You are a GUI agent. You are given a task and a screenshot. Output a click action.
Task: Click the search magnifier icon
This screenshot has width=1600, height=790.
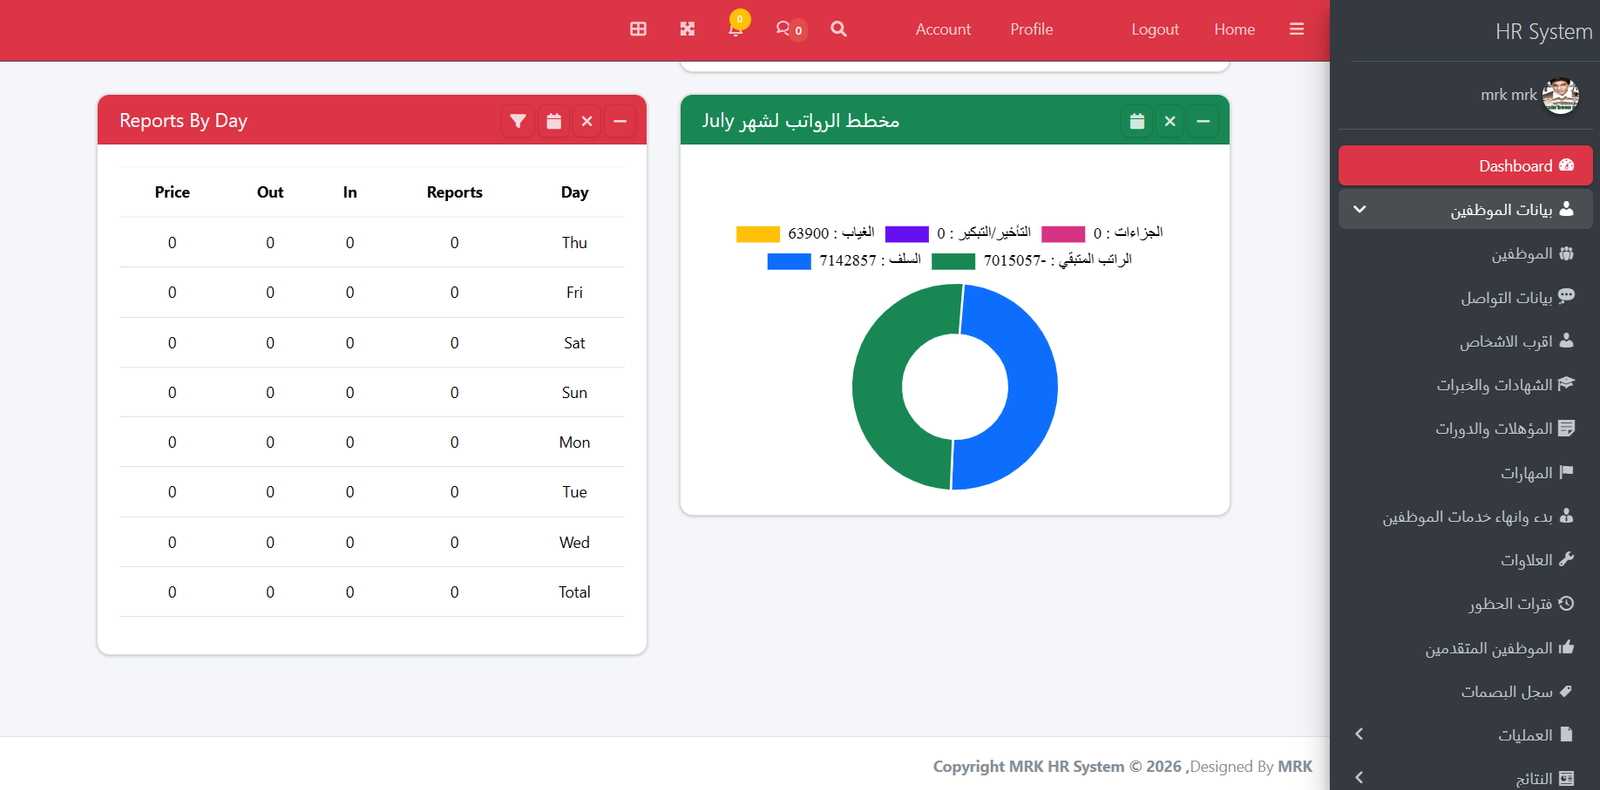tap(838, 29)
